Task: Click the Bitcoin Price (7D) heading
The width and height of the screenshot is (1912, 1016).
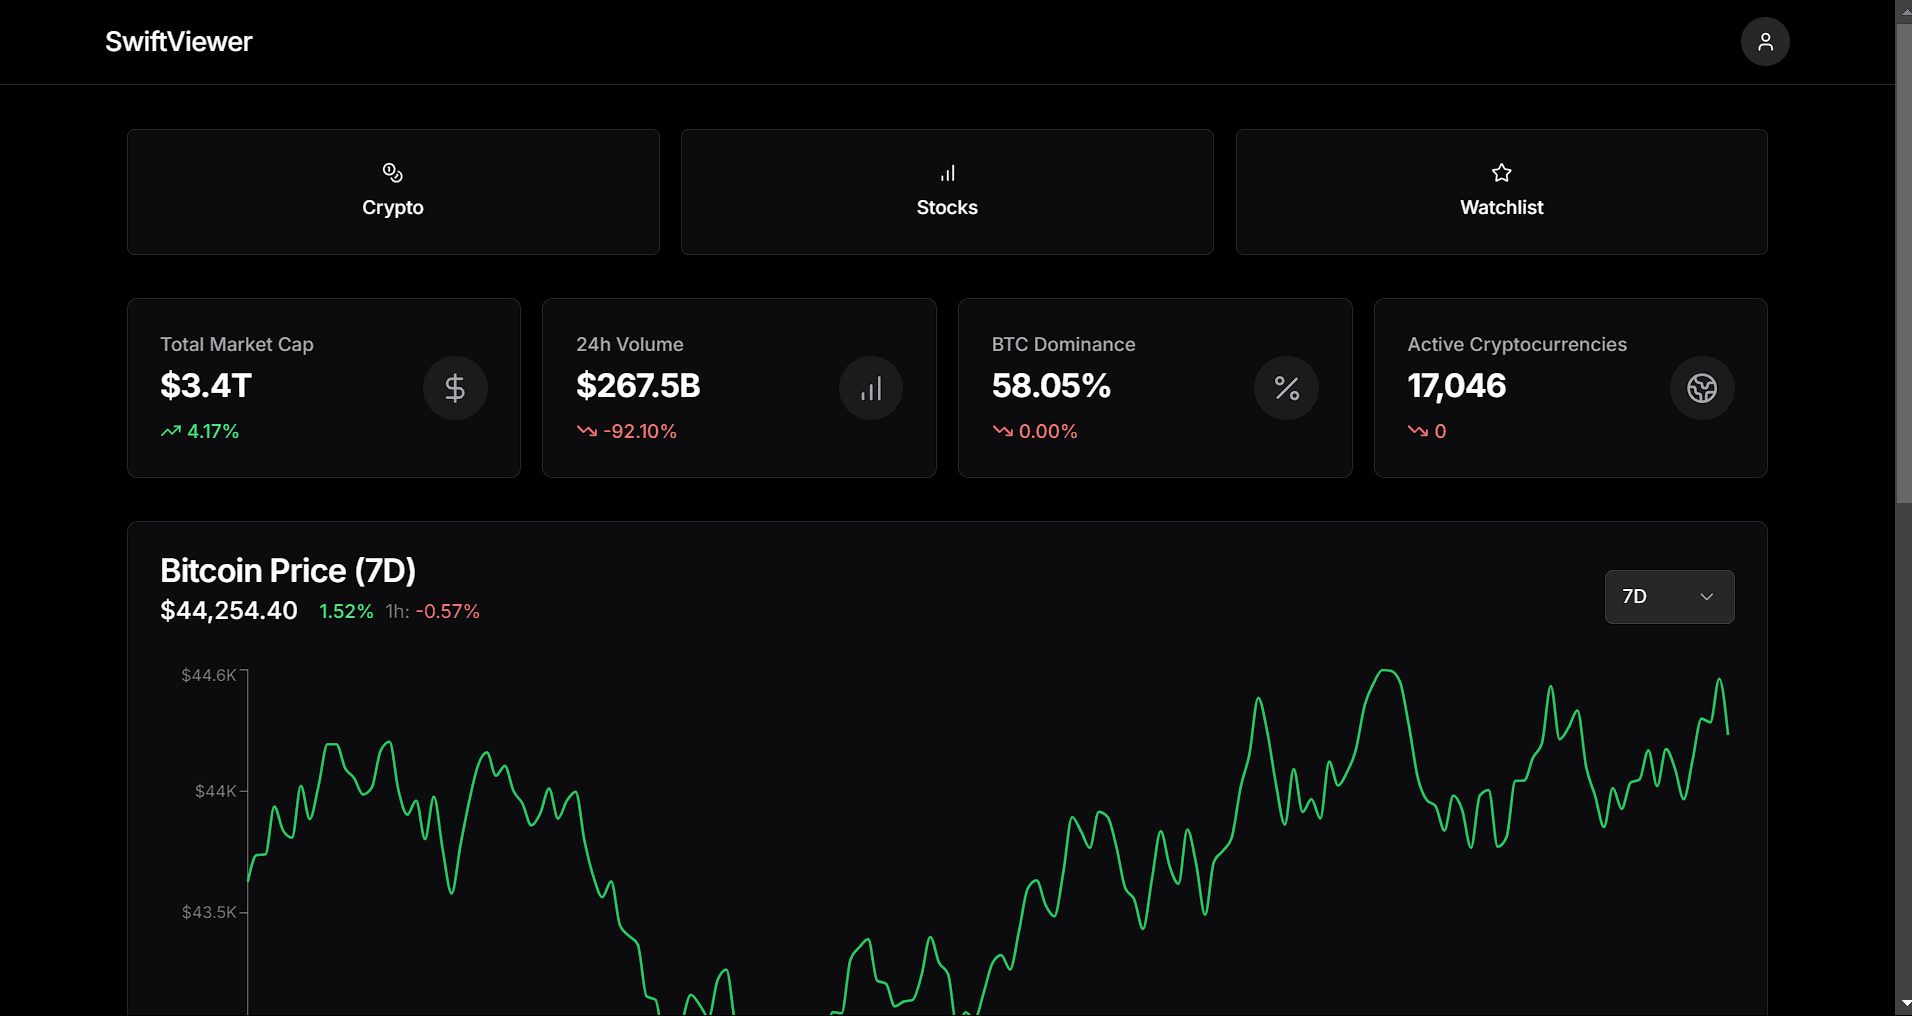Action: 288,571
